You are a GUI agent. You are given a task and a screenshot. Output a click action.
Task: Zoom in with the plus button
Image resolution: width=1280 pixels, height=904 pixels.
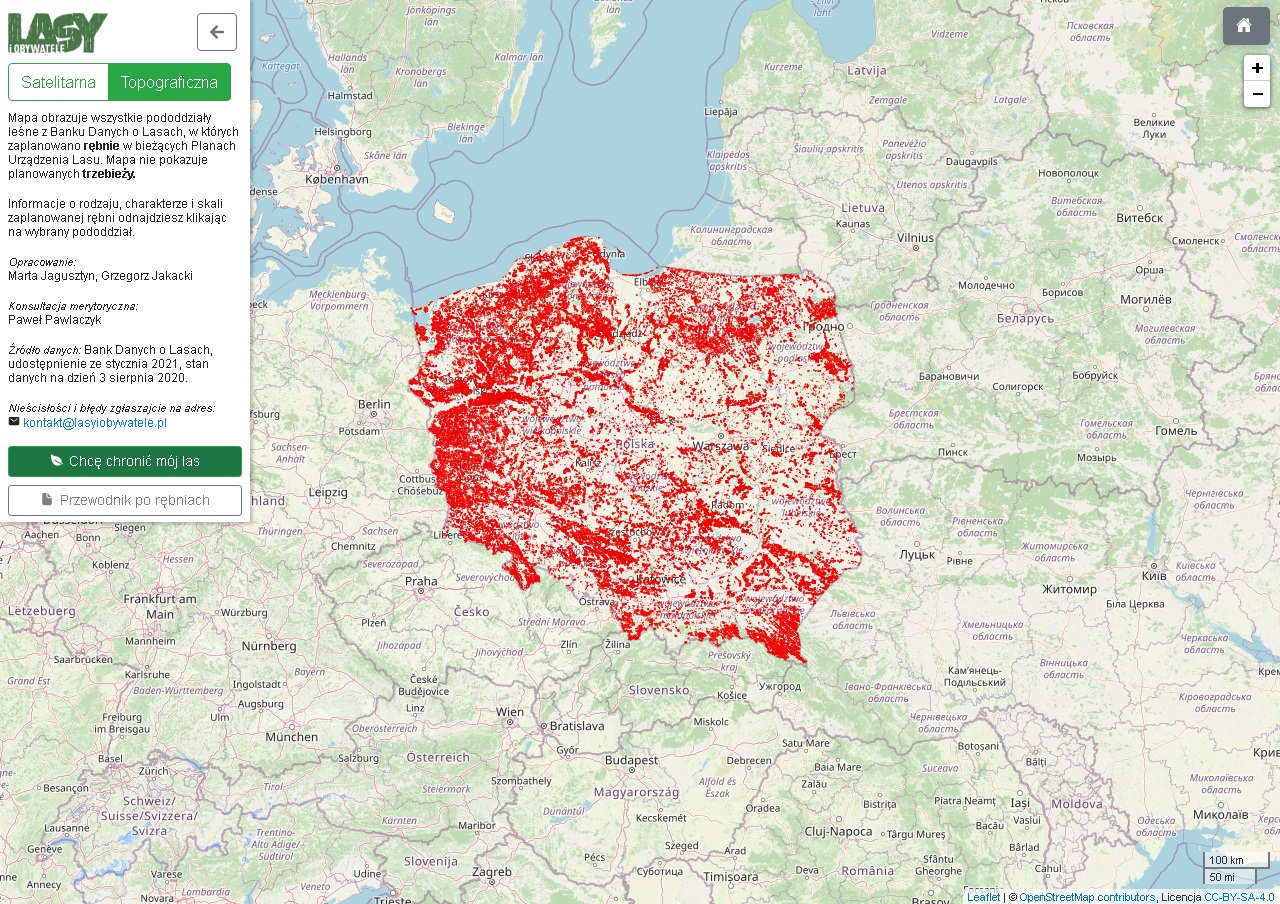click(x=1257, y=68)
